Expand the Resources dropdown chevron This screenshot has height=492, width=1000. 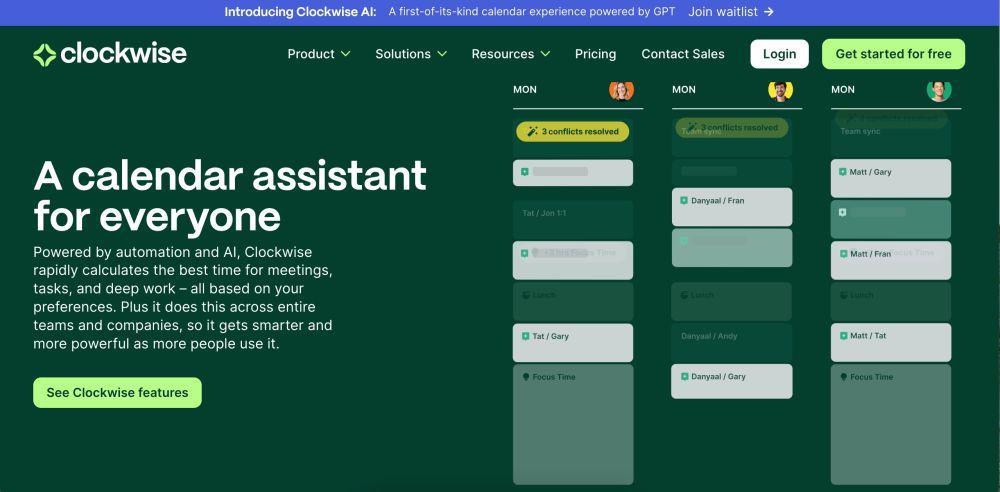click(545, 54)
